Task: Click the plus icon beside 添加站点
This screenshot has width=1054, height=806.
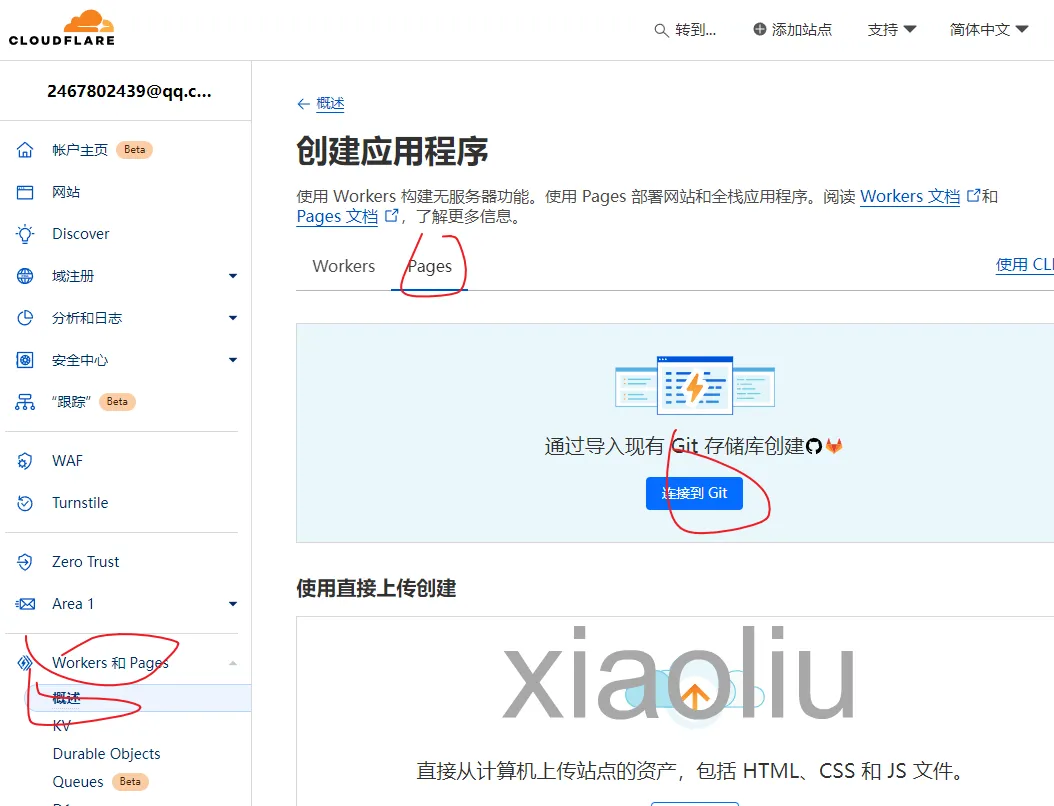Action: pos(760,29)
